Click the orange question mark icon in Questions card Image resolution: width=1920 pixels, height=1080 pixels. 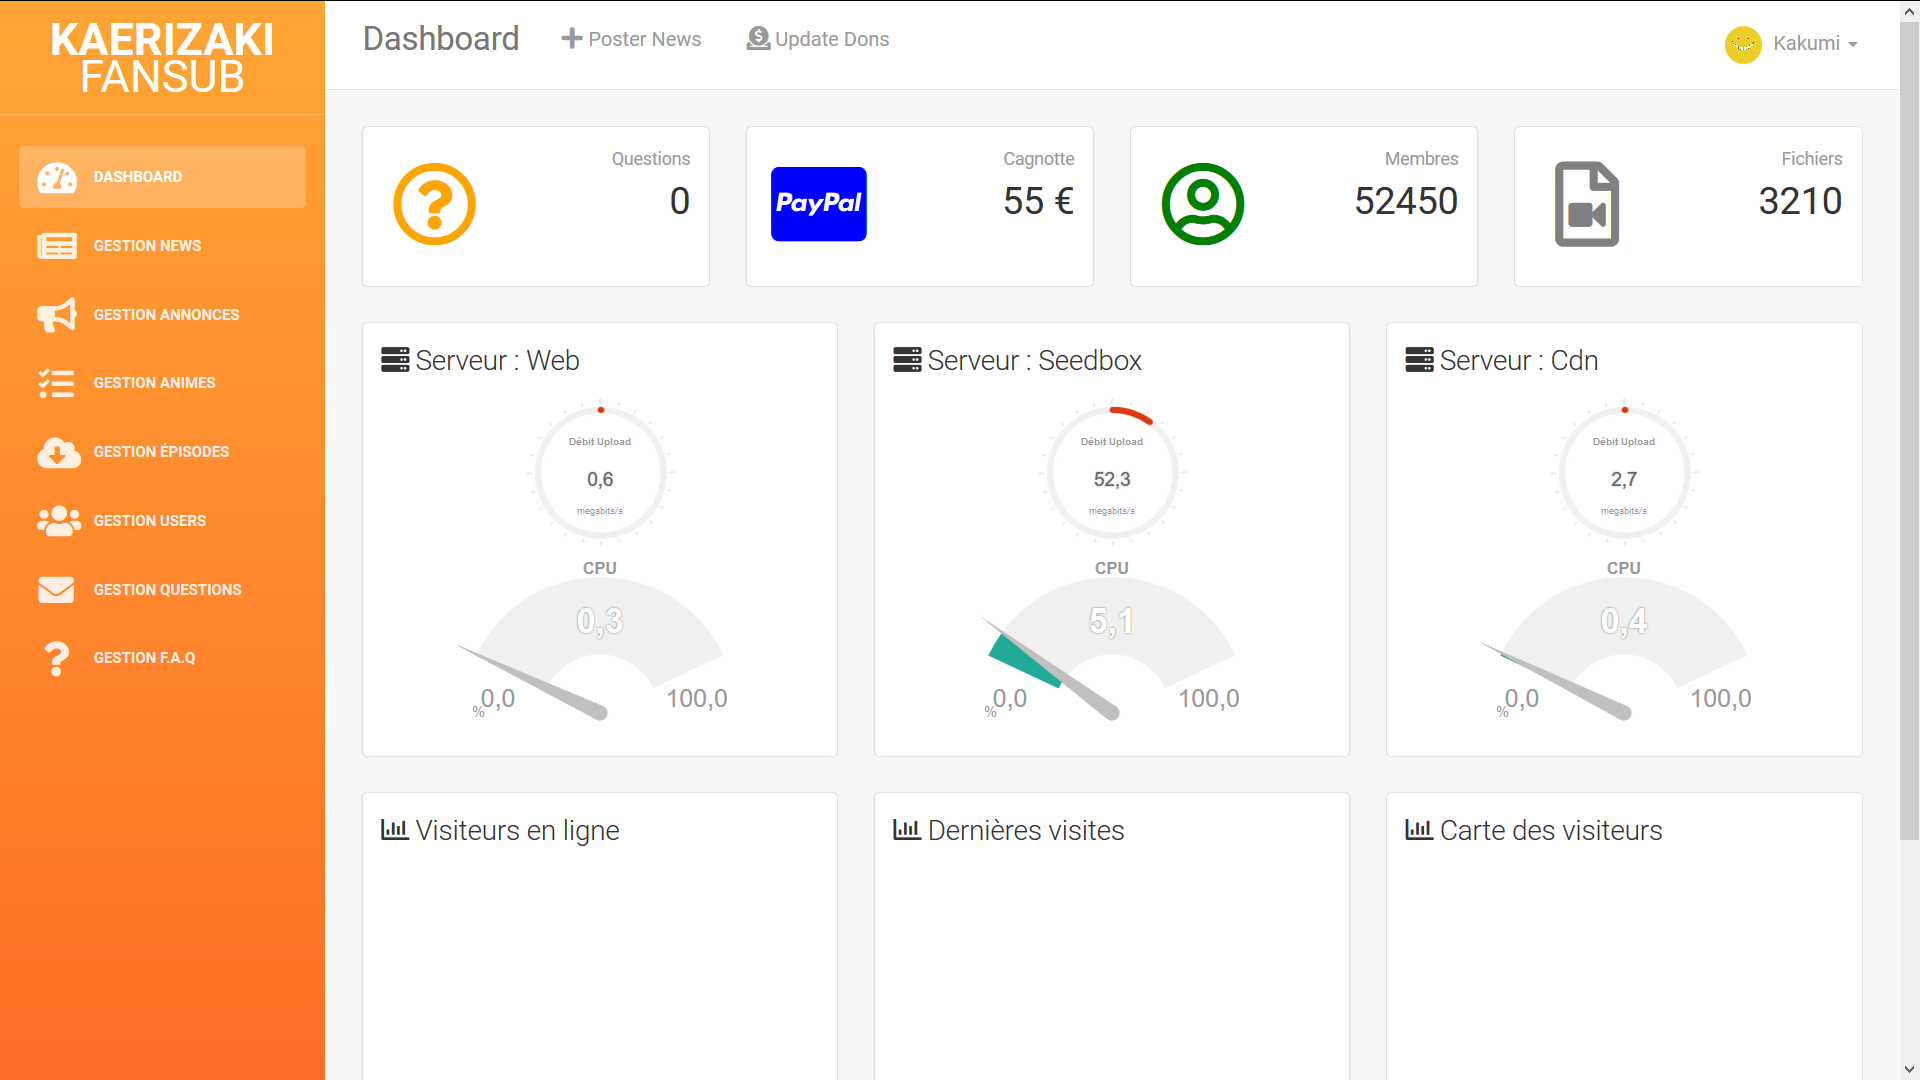point(434,204)
